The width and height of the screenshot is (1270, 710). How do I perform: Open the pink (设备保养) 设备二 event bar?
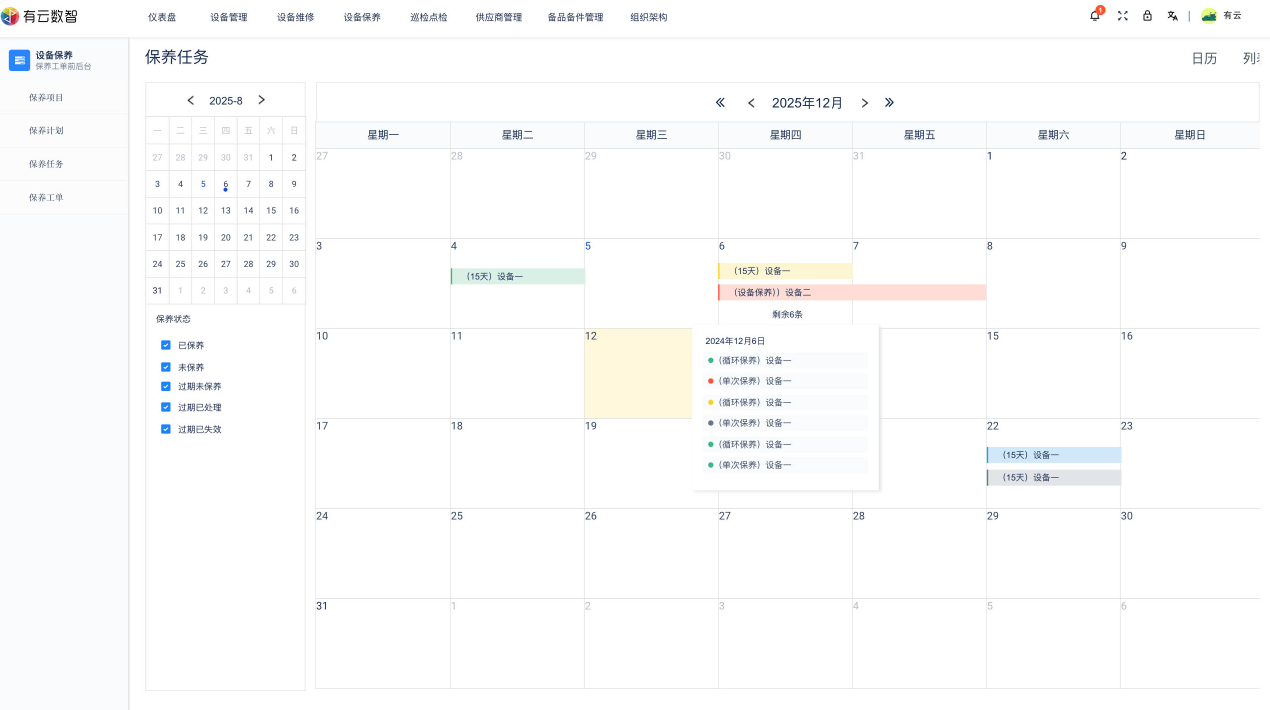[x=851, y=292]
